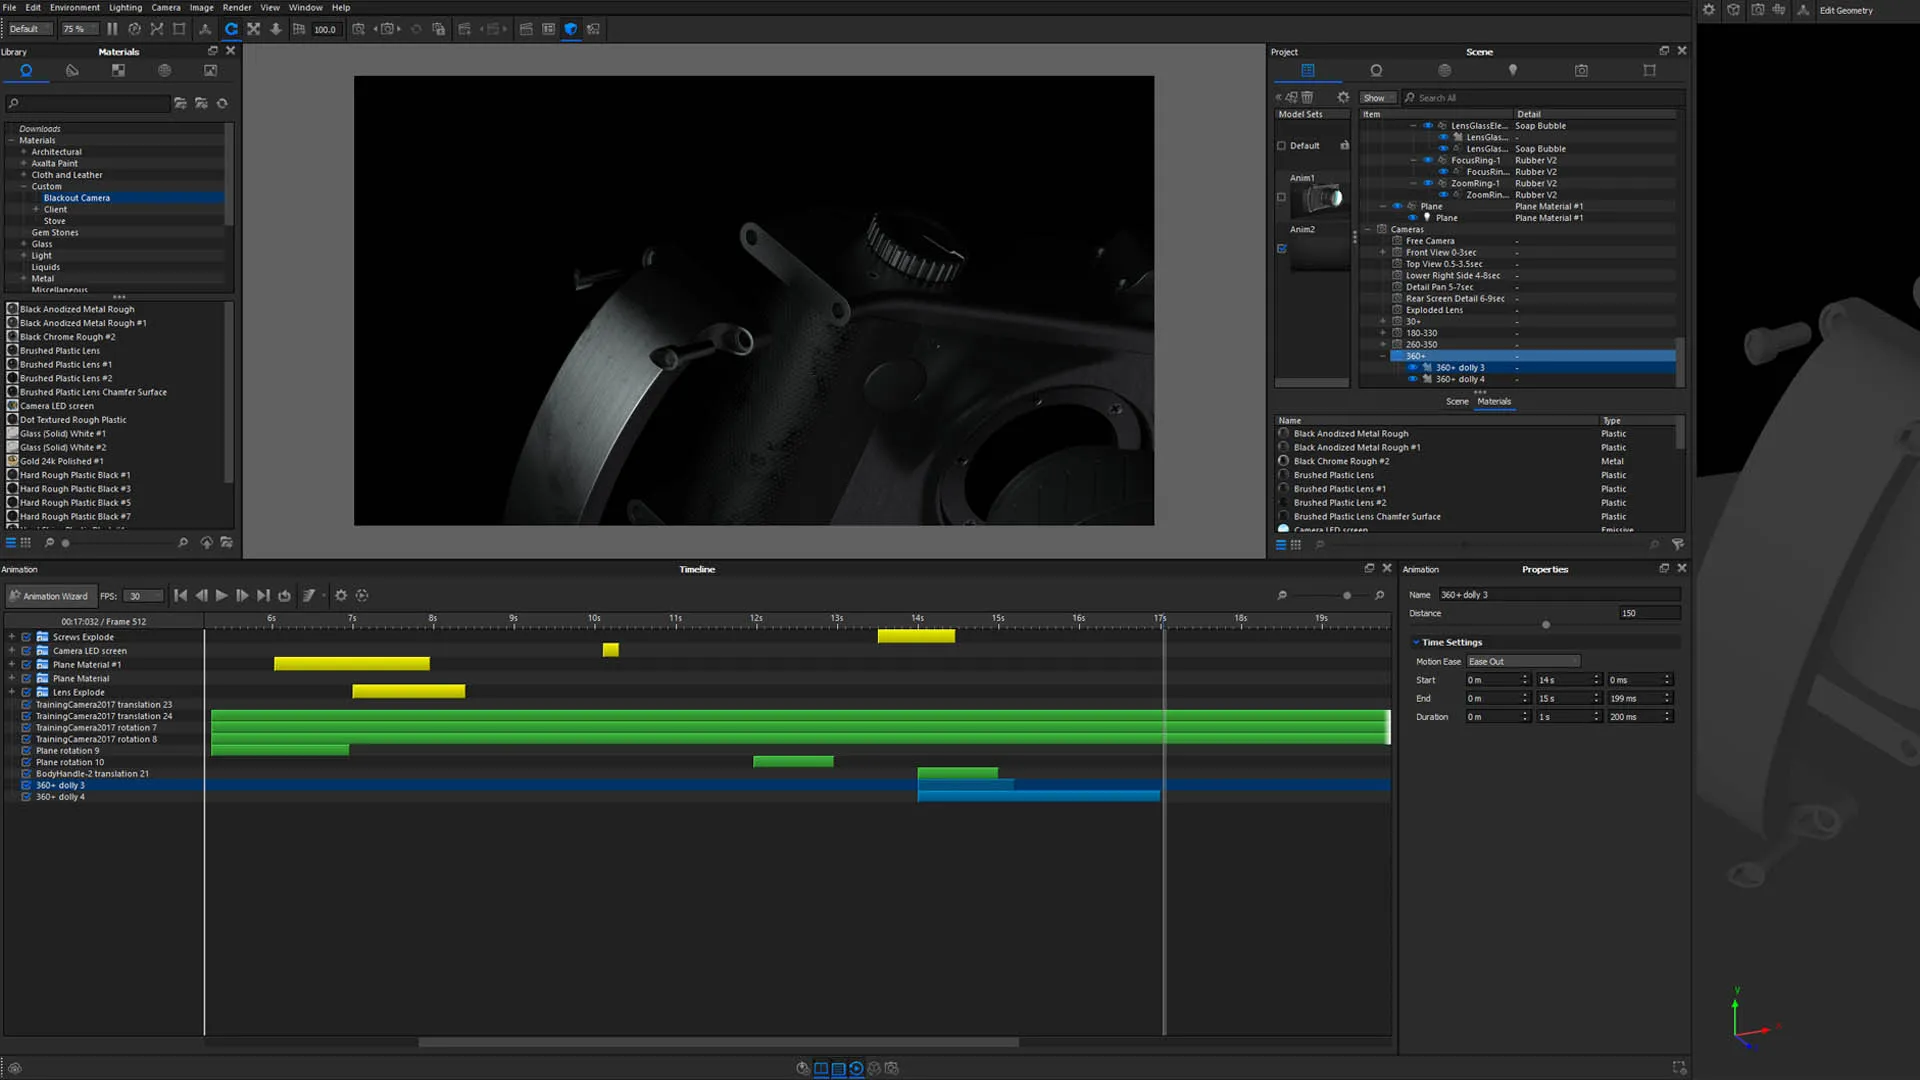Select the Blackout Camera library folder
The width and height of the screenshot is (1920, 1080).
tap(77, 198)
